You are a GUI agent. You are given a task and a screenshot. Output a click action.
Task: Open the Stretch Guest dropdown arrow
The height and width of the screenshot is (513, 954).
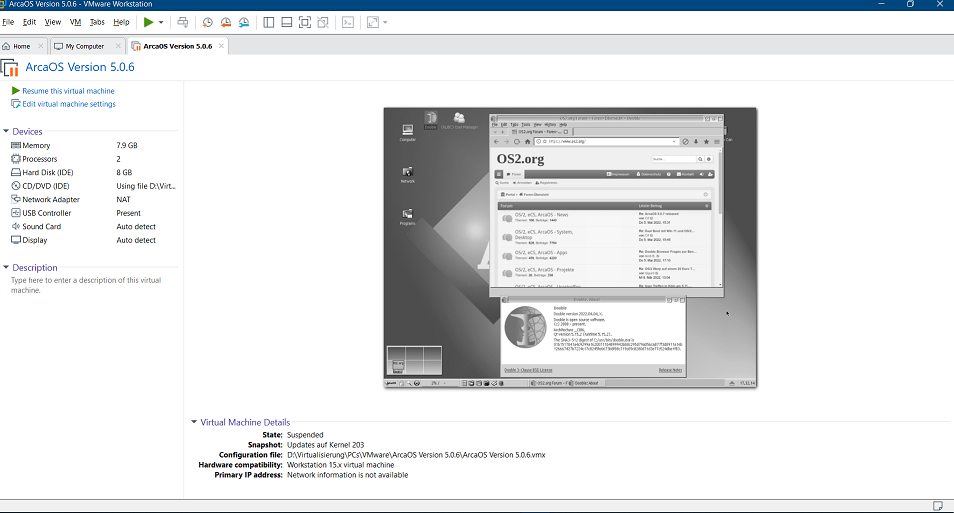(x=385, y=23)
